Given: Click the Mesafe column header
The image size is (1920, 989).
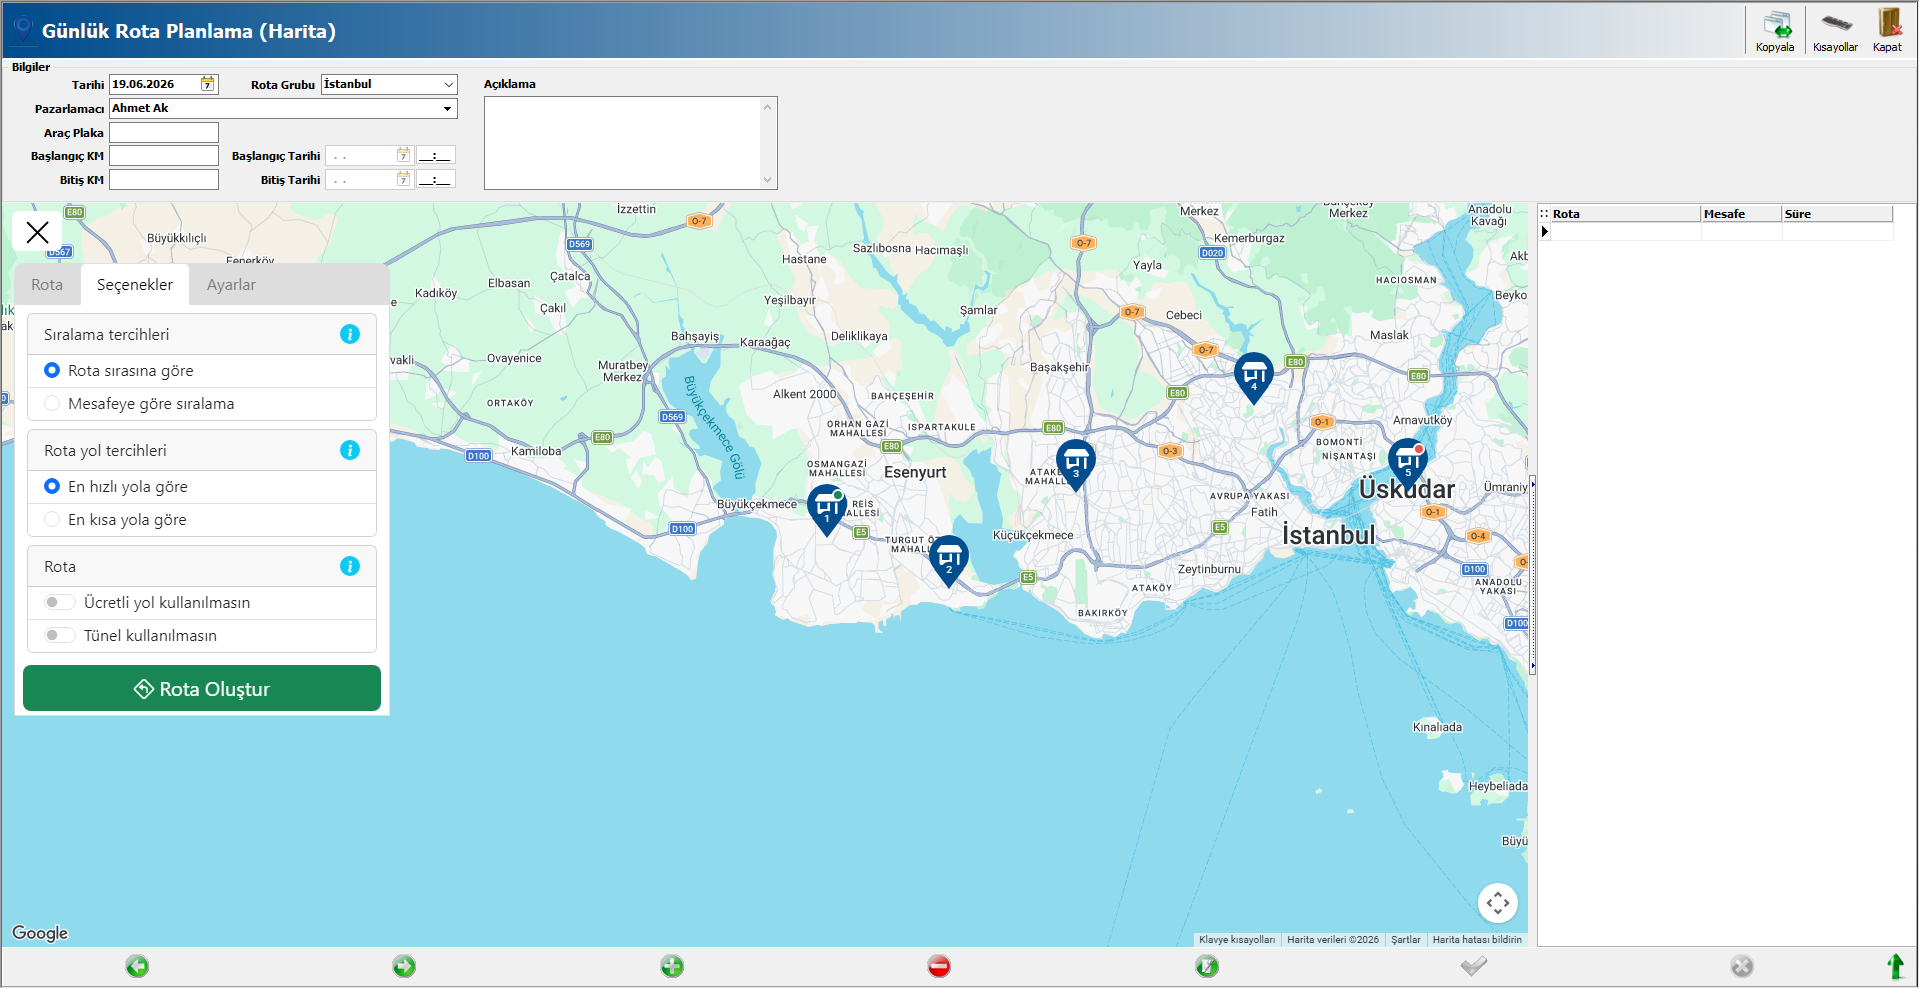Looking at the screenshot, I should click(x=1741, y=214).
